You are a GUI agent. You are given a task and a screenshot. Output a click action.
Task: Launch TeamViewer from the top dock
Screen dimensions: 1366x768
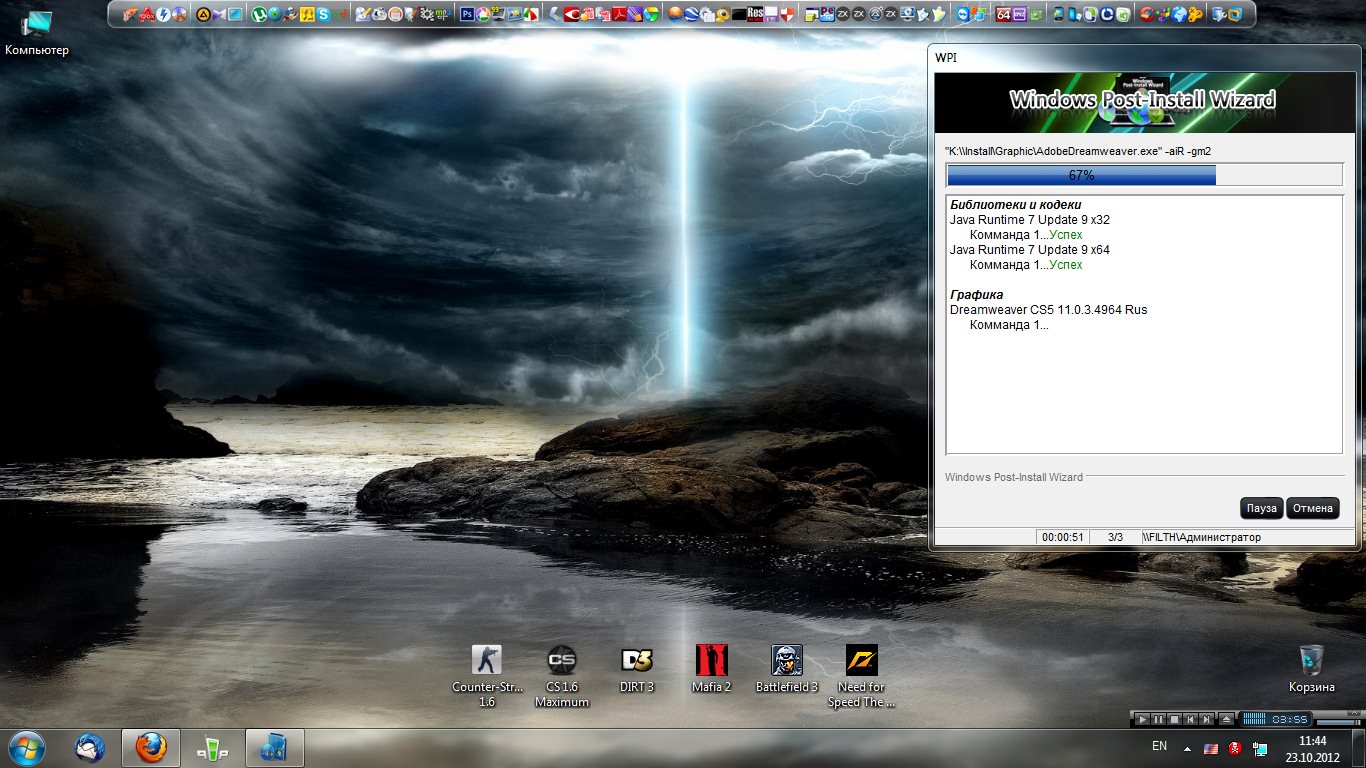tap(962, 14)
